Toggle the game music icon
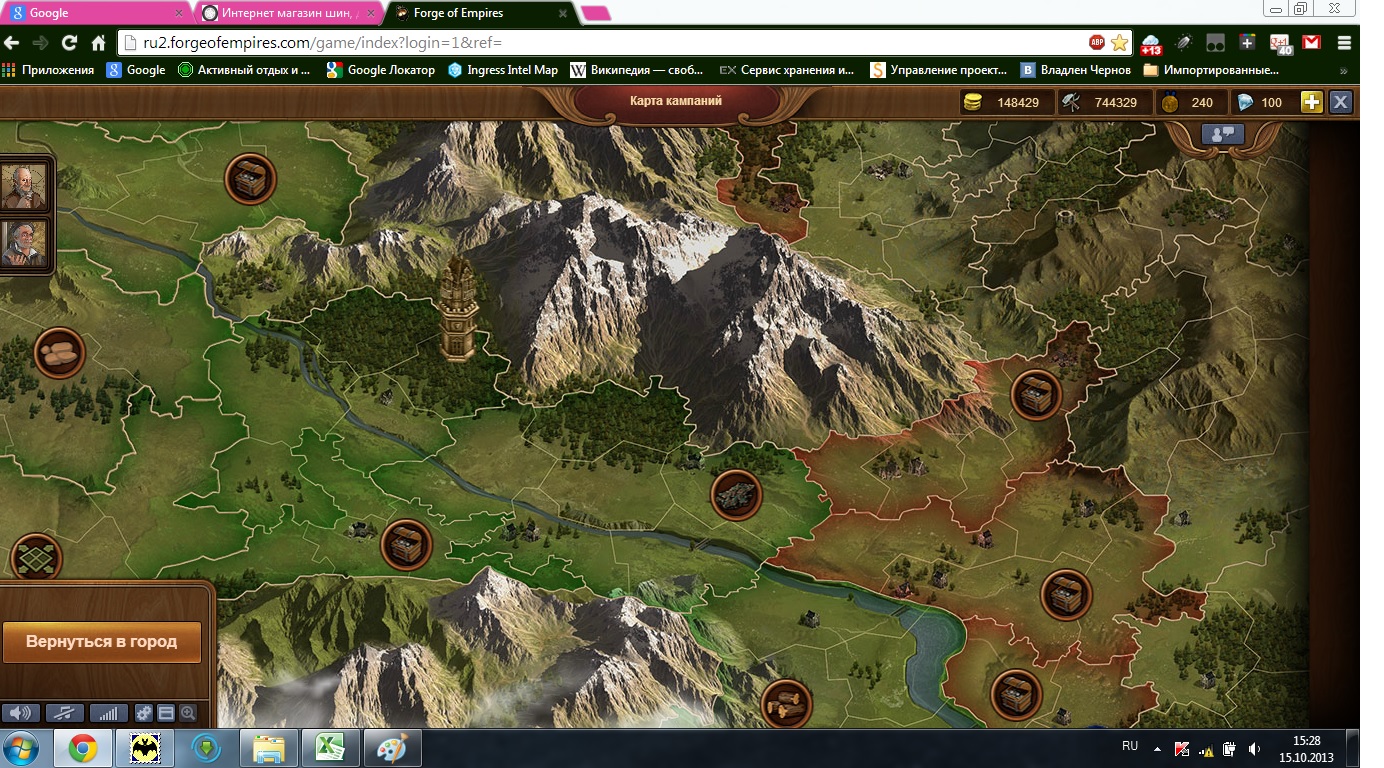 (65, 713)
